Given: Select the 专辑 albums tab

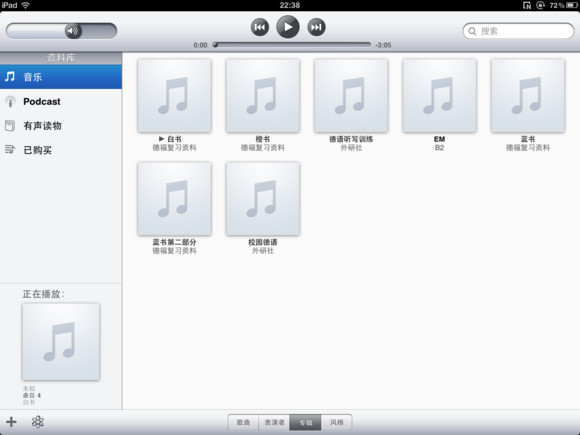Looking at the screenshot, I should (305, 422).
